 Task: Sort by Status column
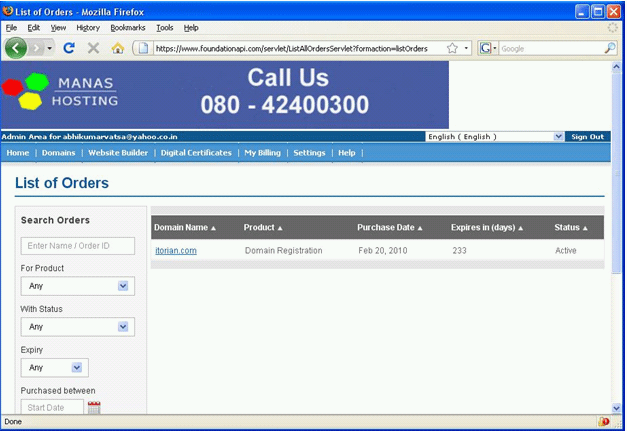point(571,227)
